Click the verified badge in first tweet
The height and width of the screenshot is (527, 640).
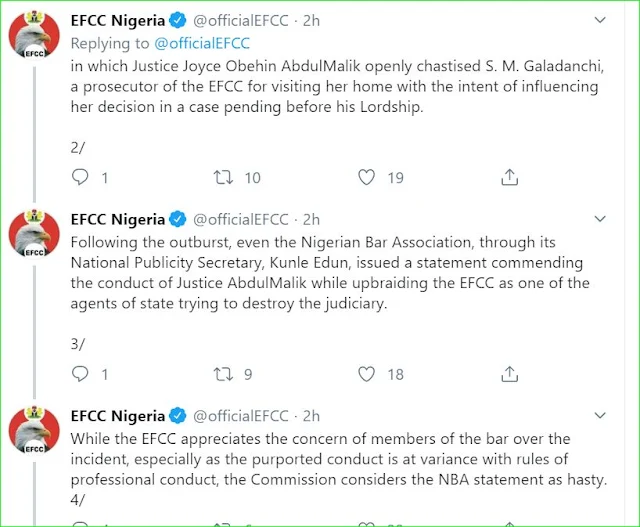pyautogui.click(x=178, y=20)
